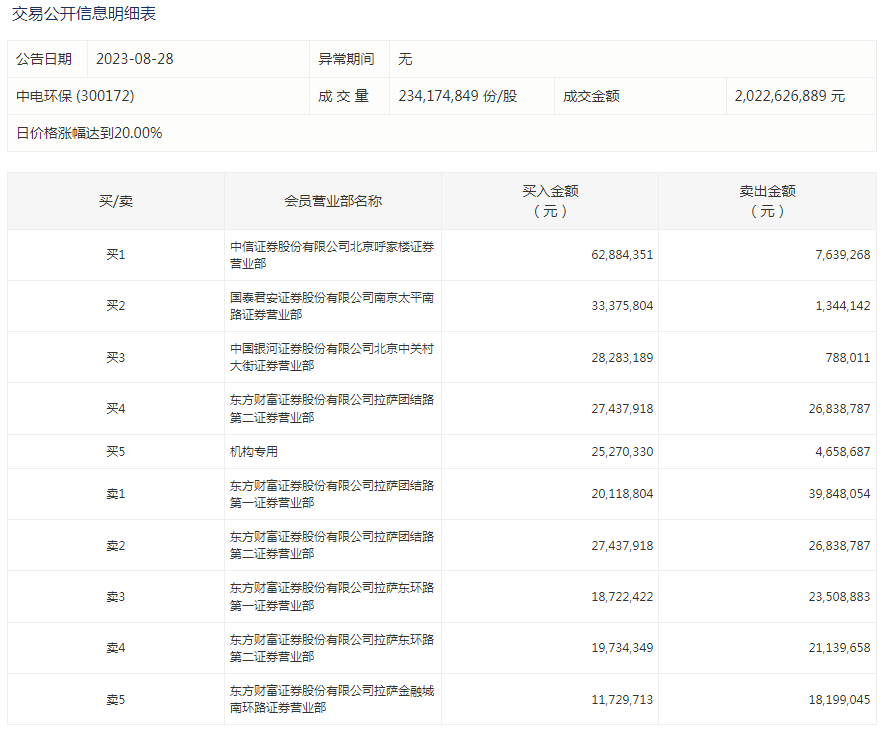Click 东方财富拉萨东环路第二证券营业部 name

pyautogui.click(x=332, y=648)
